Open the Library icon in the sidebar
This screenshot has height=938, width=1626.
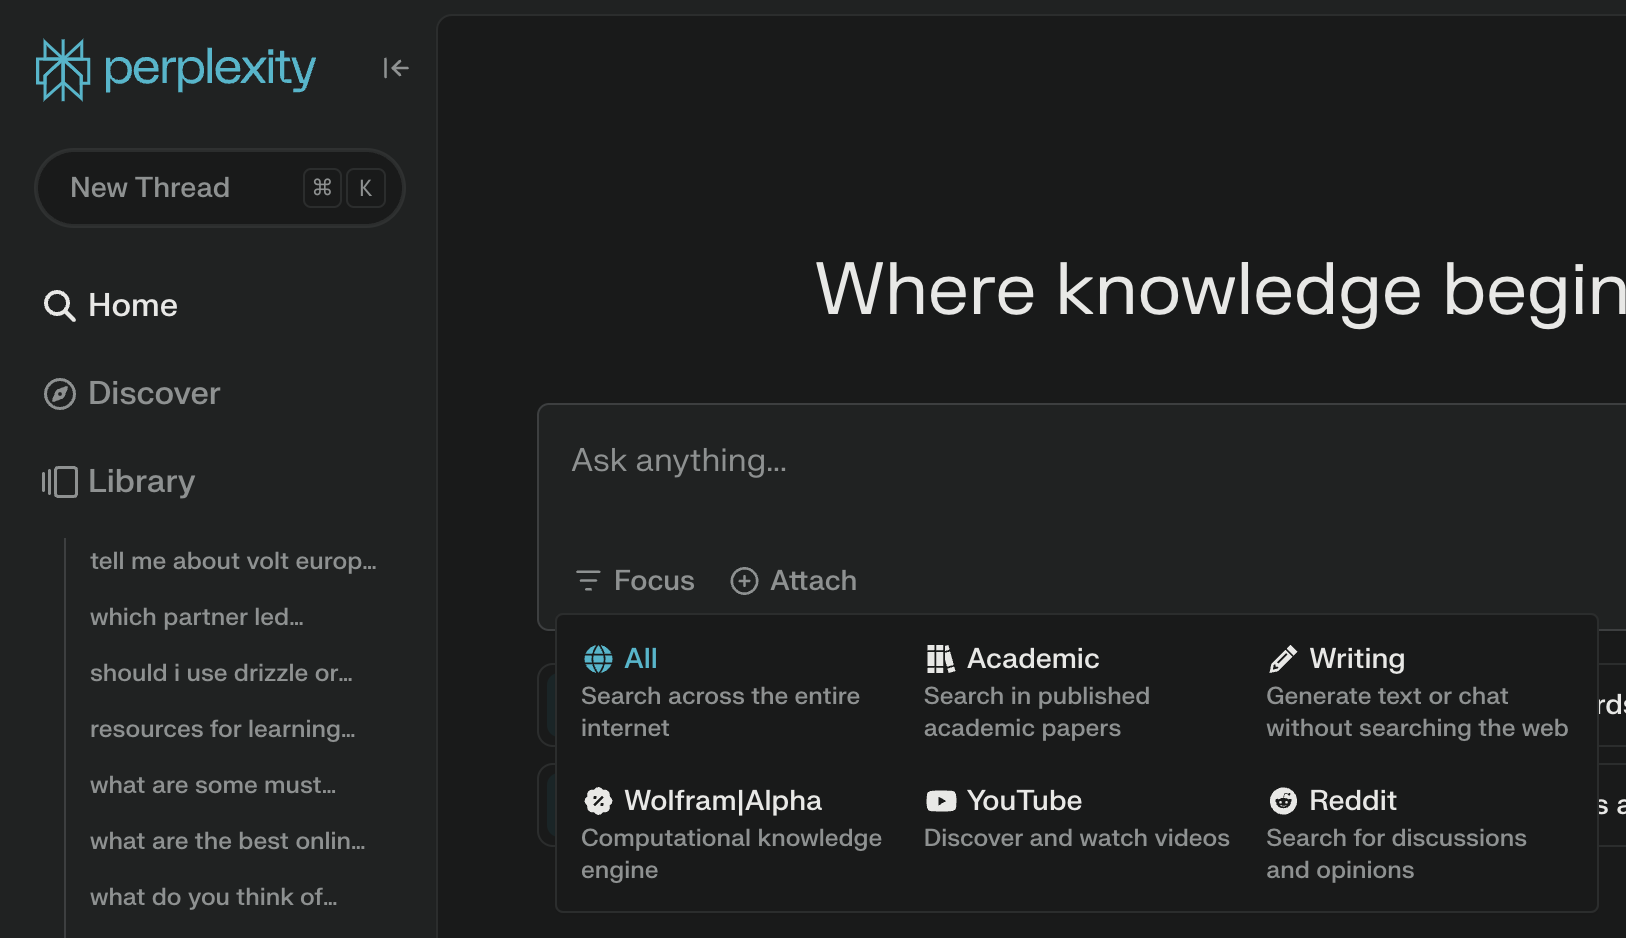(59, 481)
